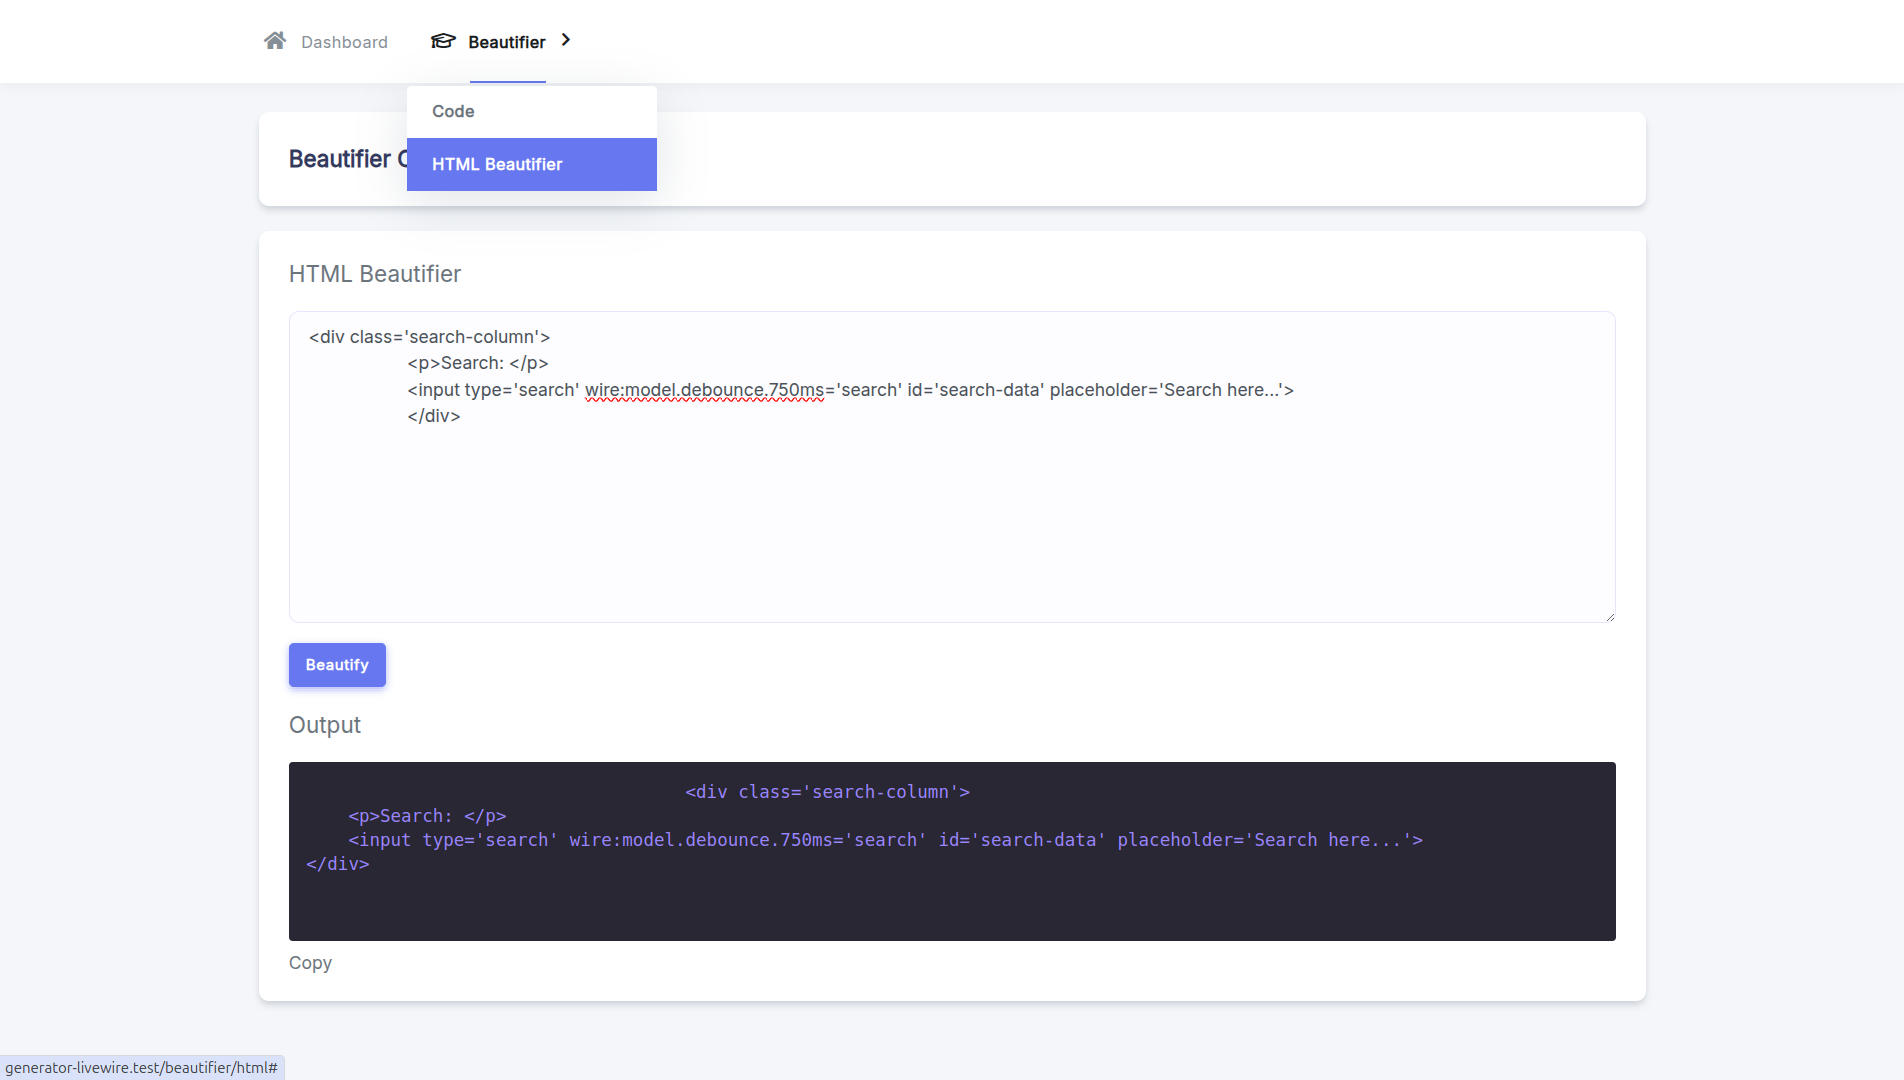Expand the chevron next to Beautifier
1904x1080 pixels.
[566, 40]
